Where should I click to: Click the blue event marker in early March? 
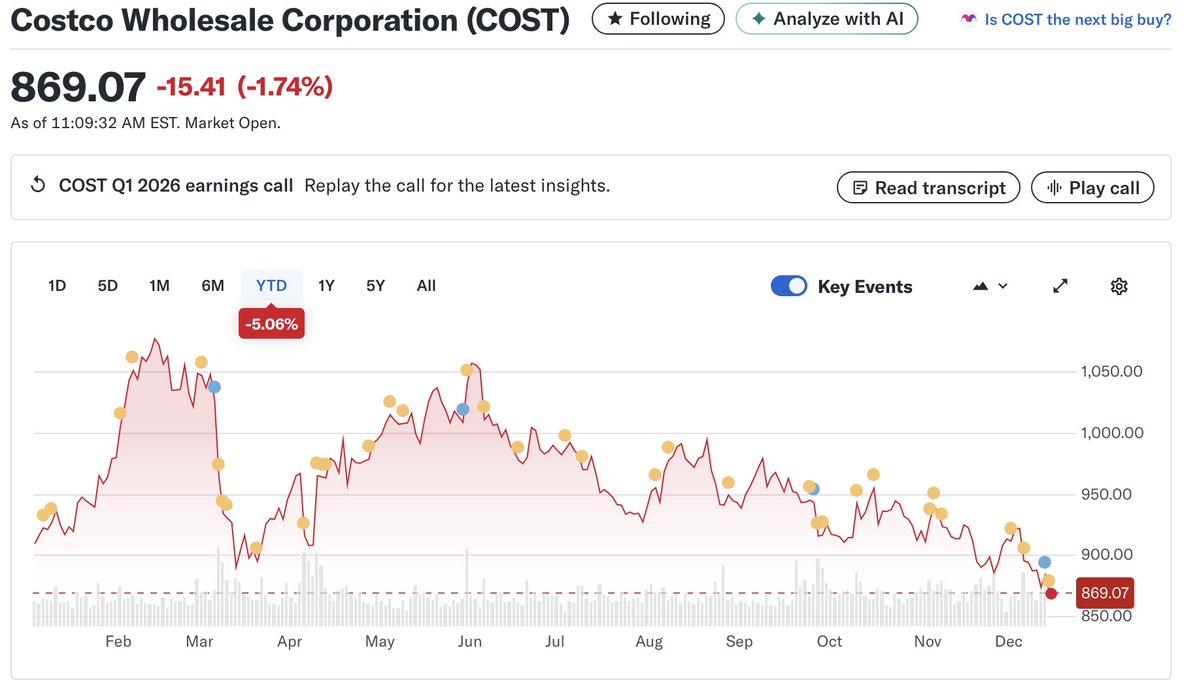(215, 387)
